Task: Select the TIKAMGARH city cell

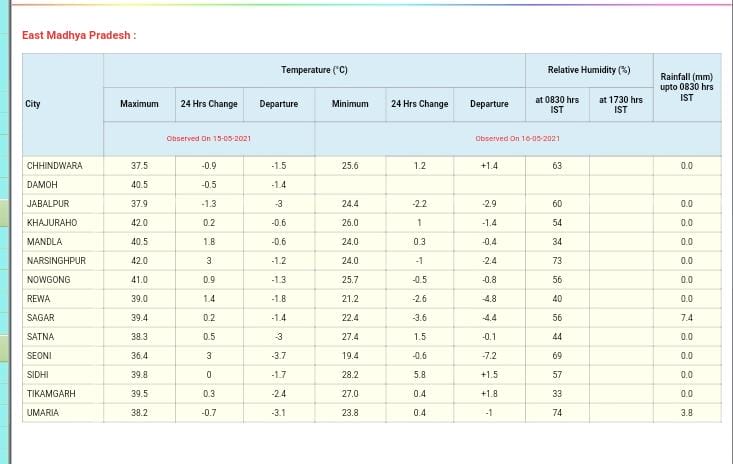Action: click(51, 394)
